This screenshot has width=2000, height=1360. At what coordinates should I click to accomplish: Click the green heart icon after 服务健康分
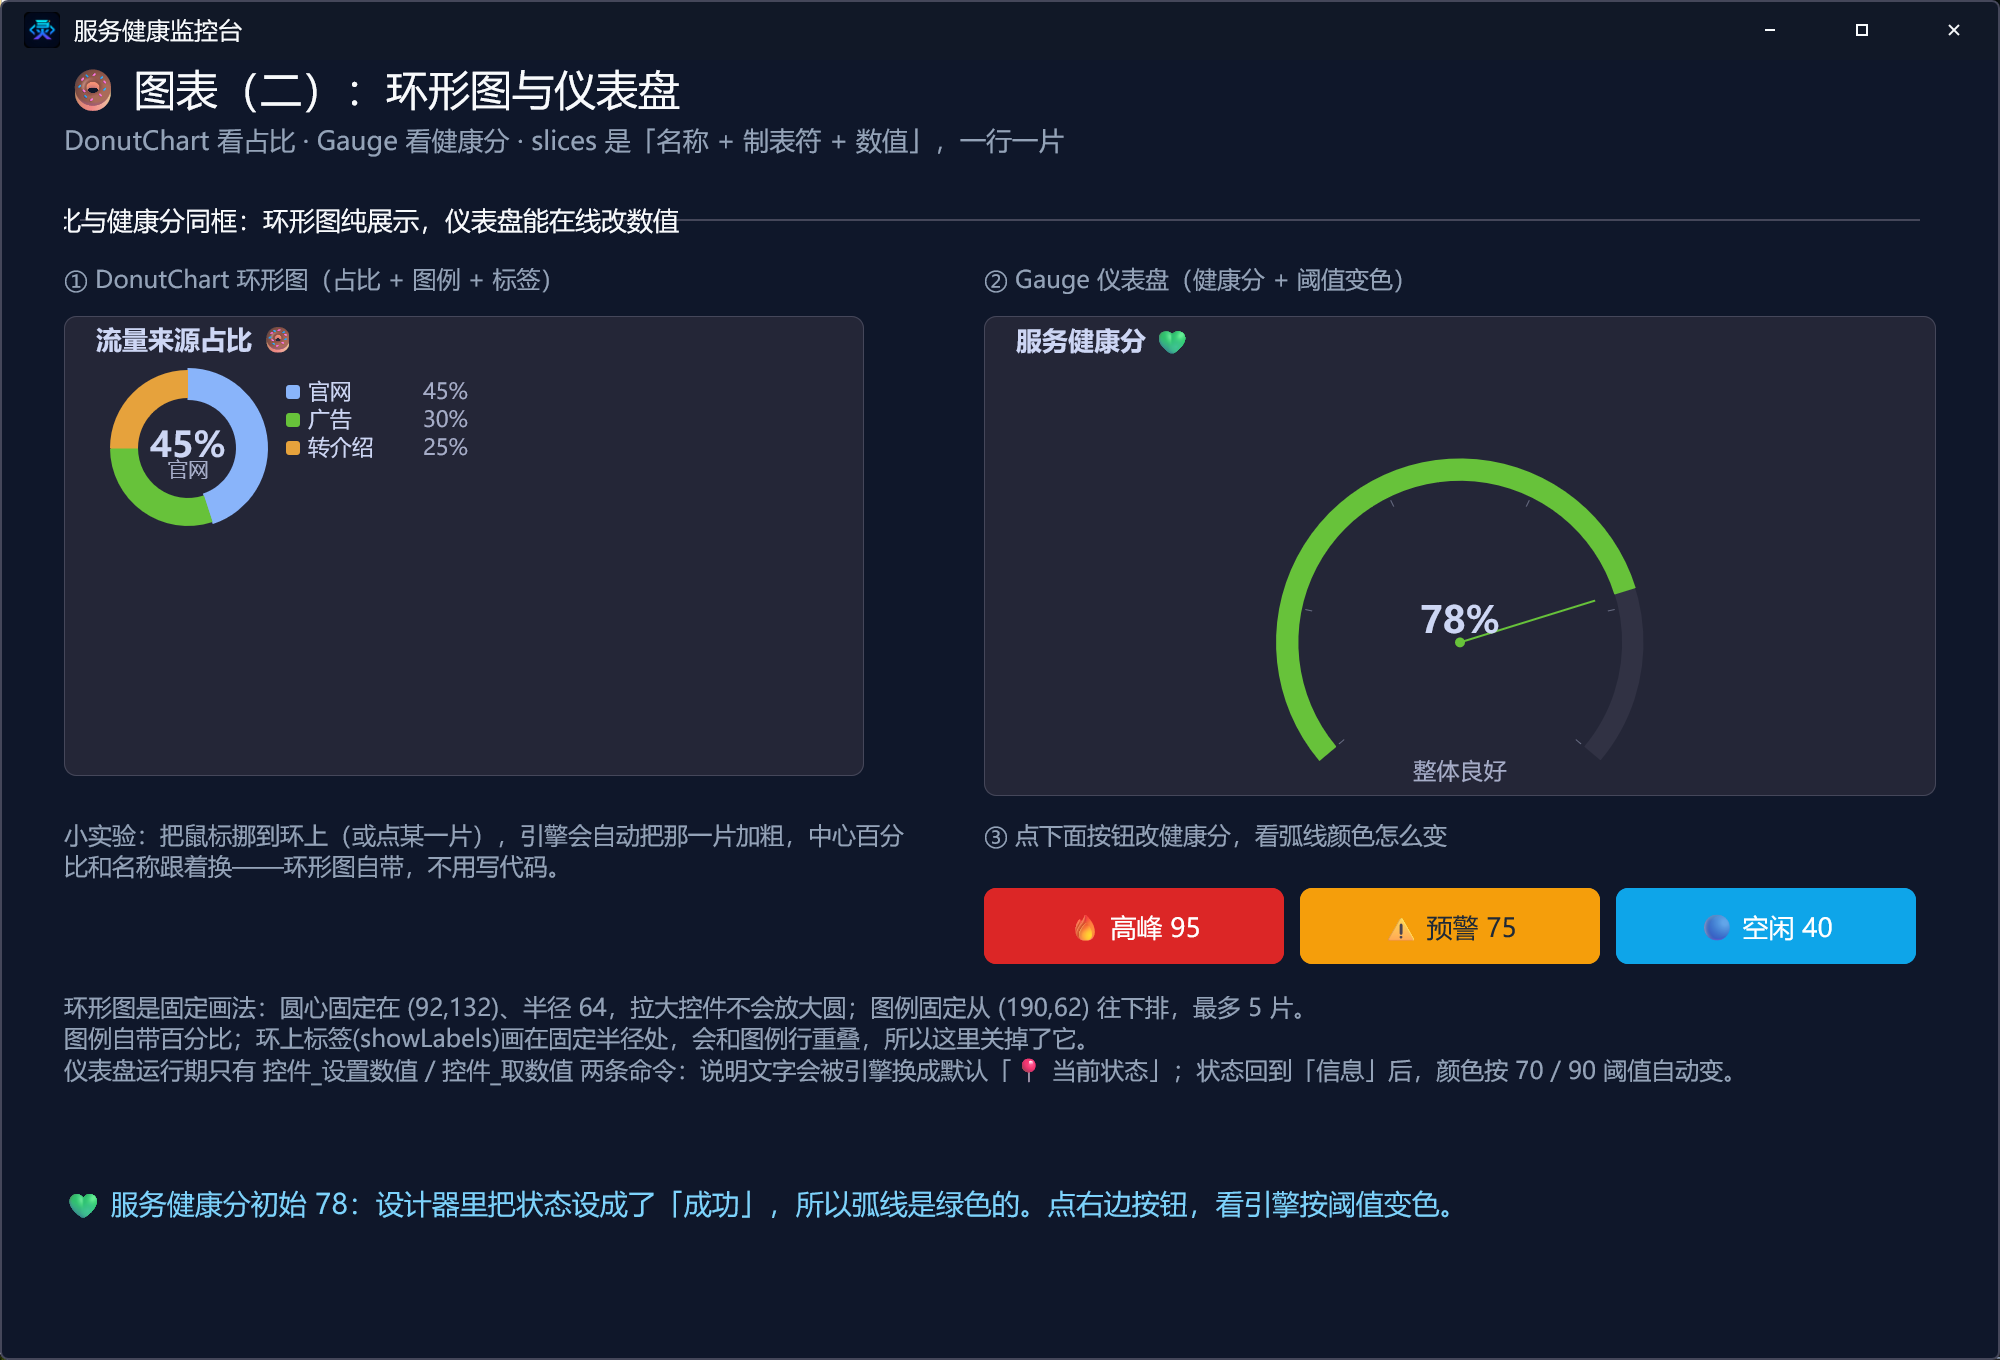tap(1172, 342)
